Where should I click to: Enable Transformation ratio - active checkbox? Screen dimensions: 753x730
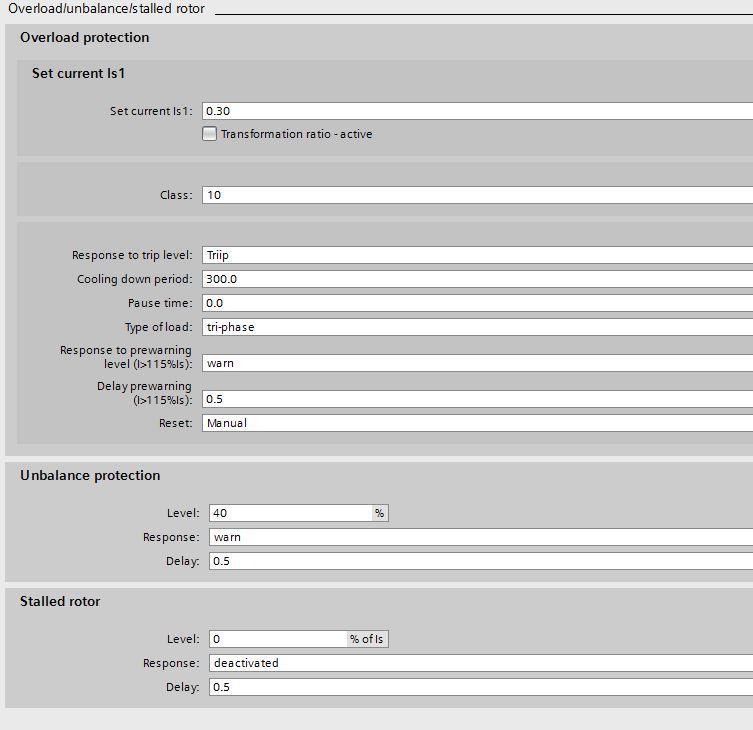[x=209, y=134]
